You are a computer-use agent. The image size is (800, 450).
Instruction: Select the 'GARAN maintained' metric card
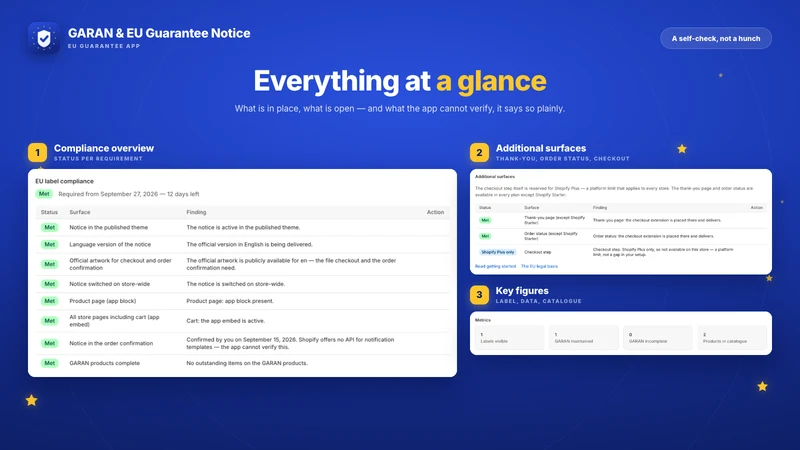pos(583,338)
